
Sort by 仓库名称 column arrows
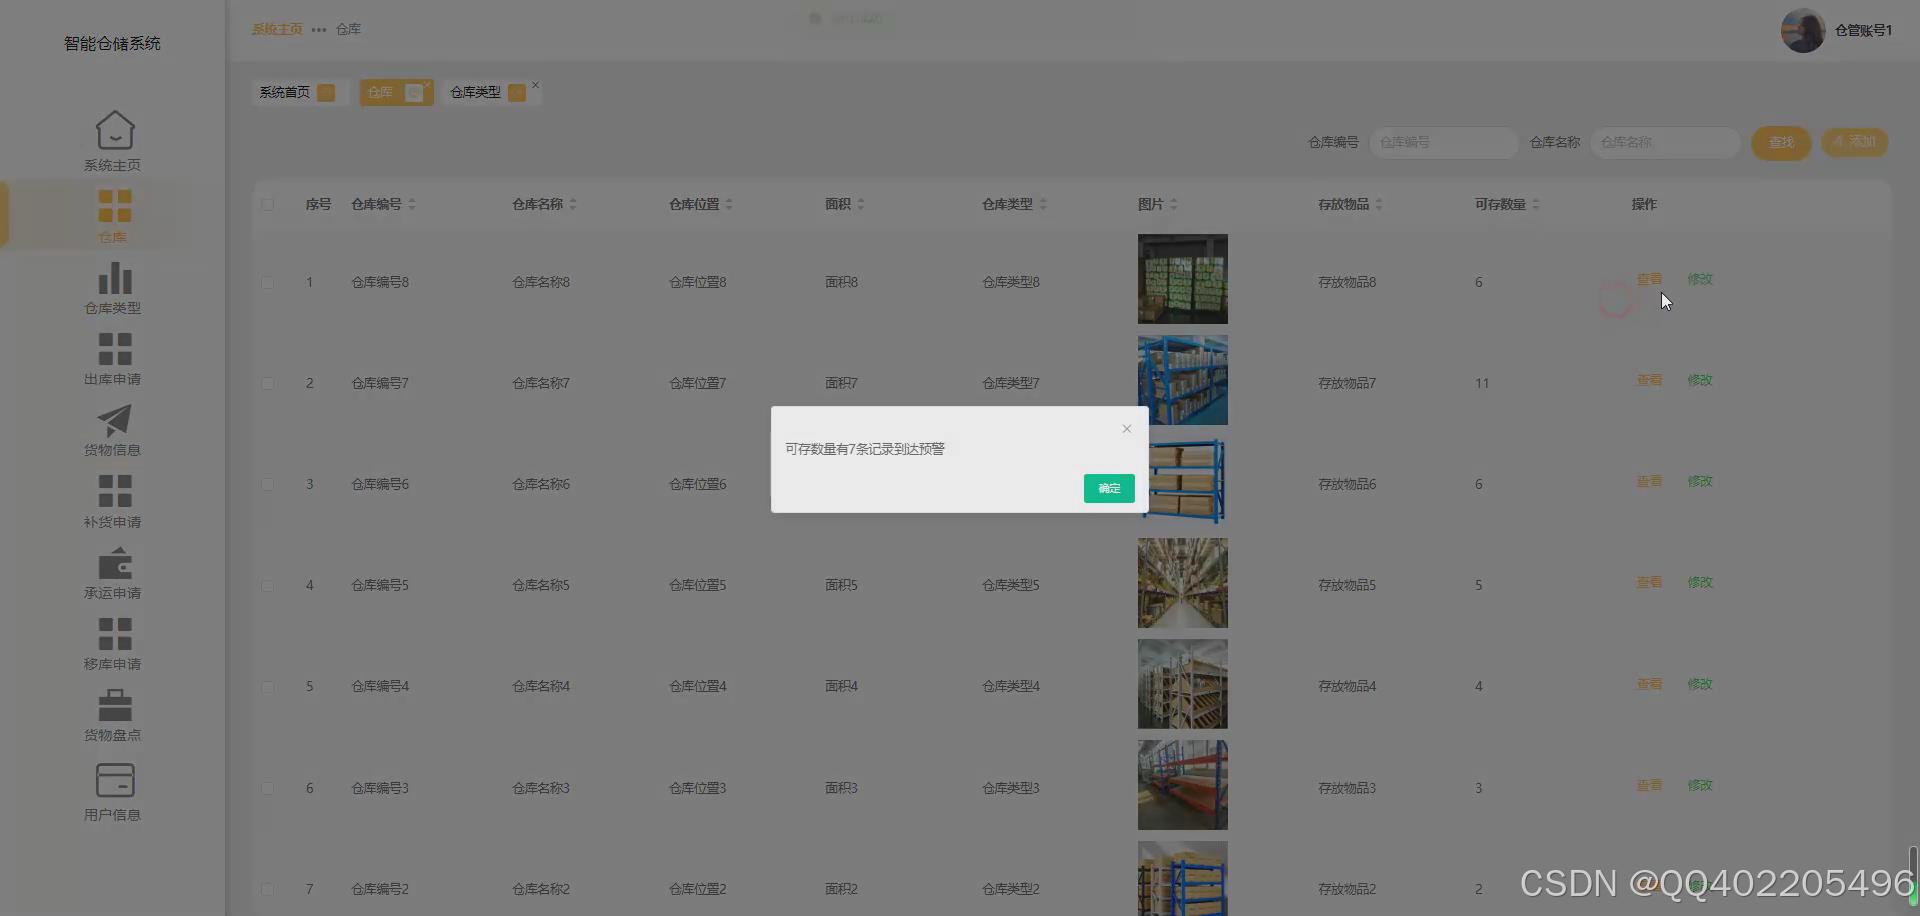tap(573, 204)
